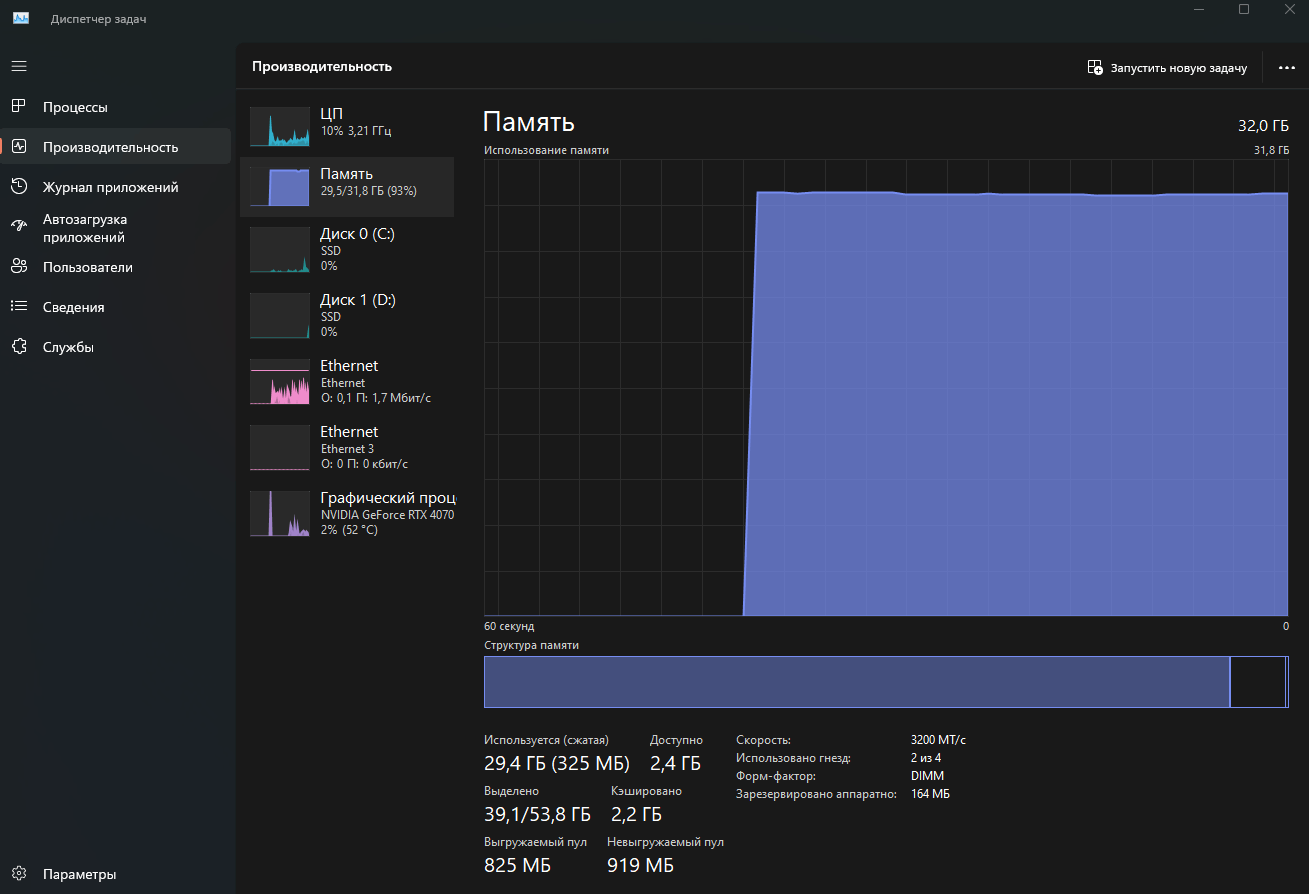The image size is (1309, 894).
Task: Select the Производительность sidebar icon
Action: [x=19, y=146]
